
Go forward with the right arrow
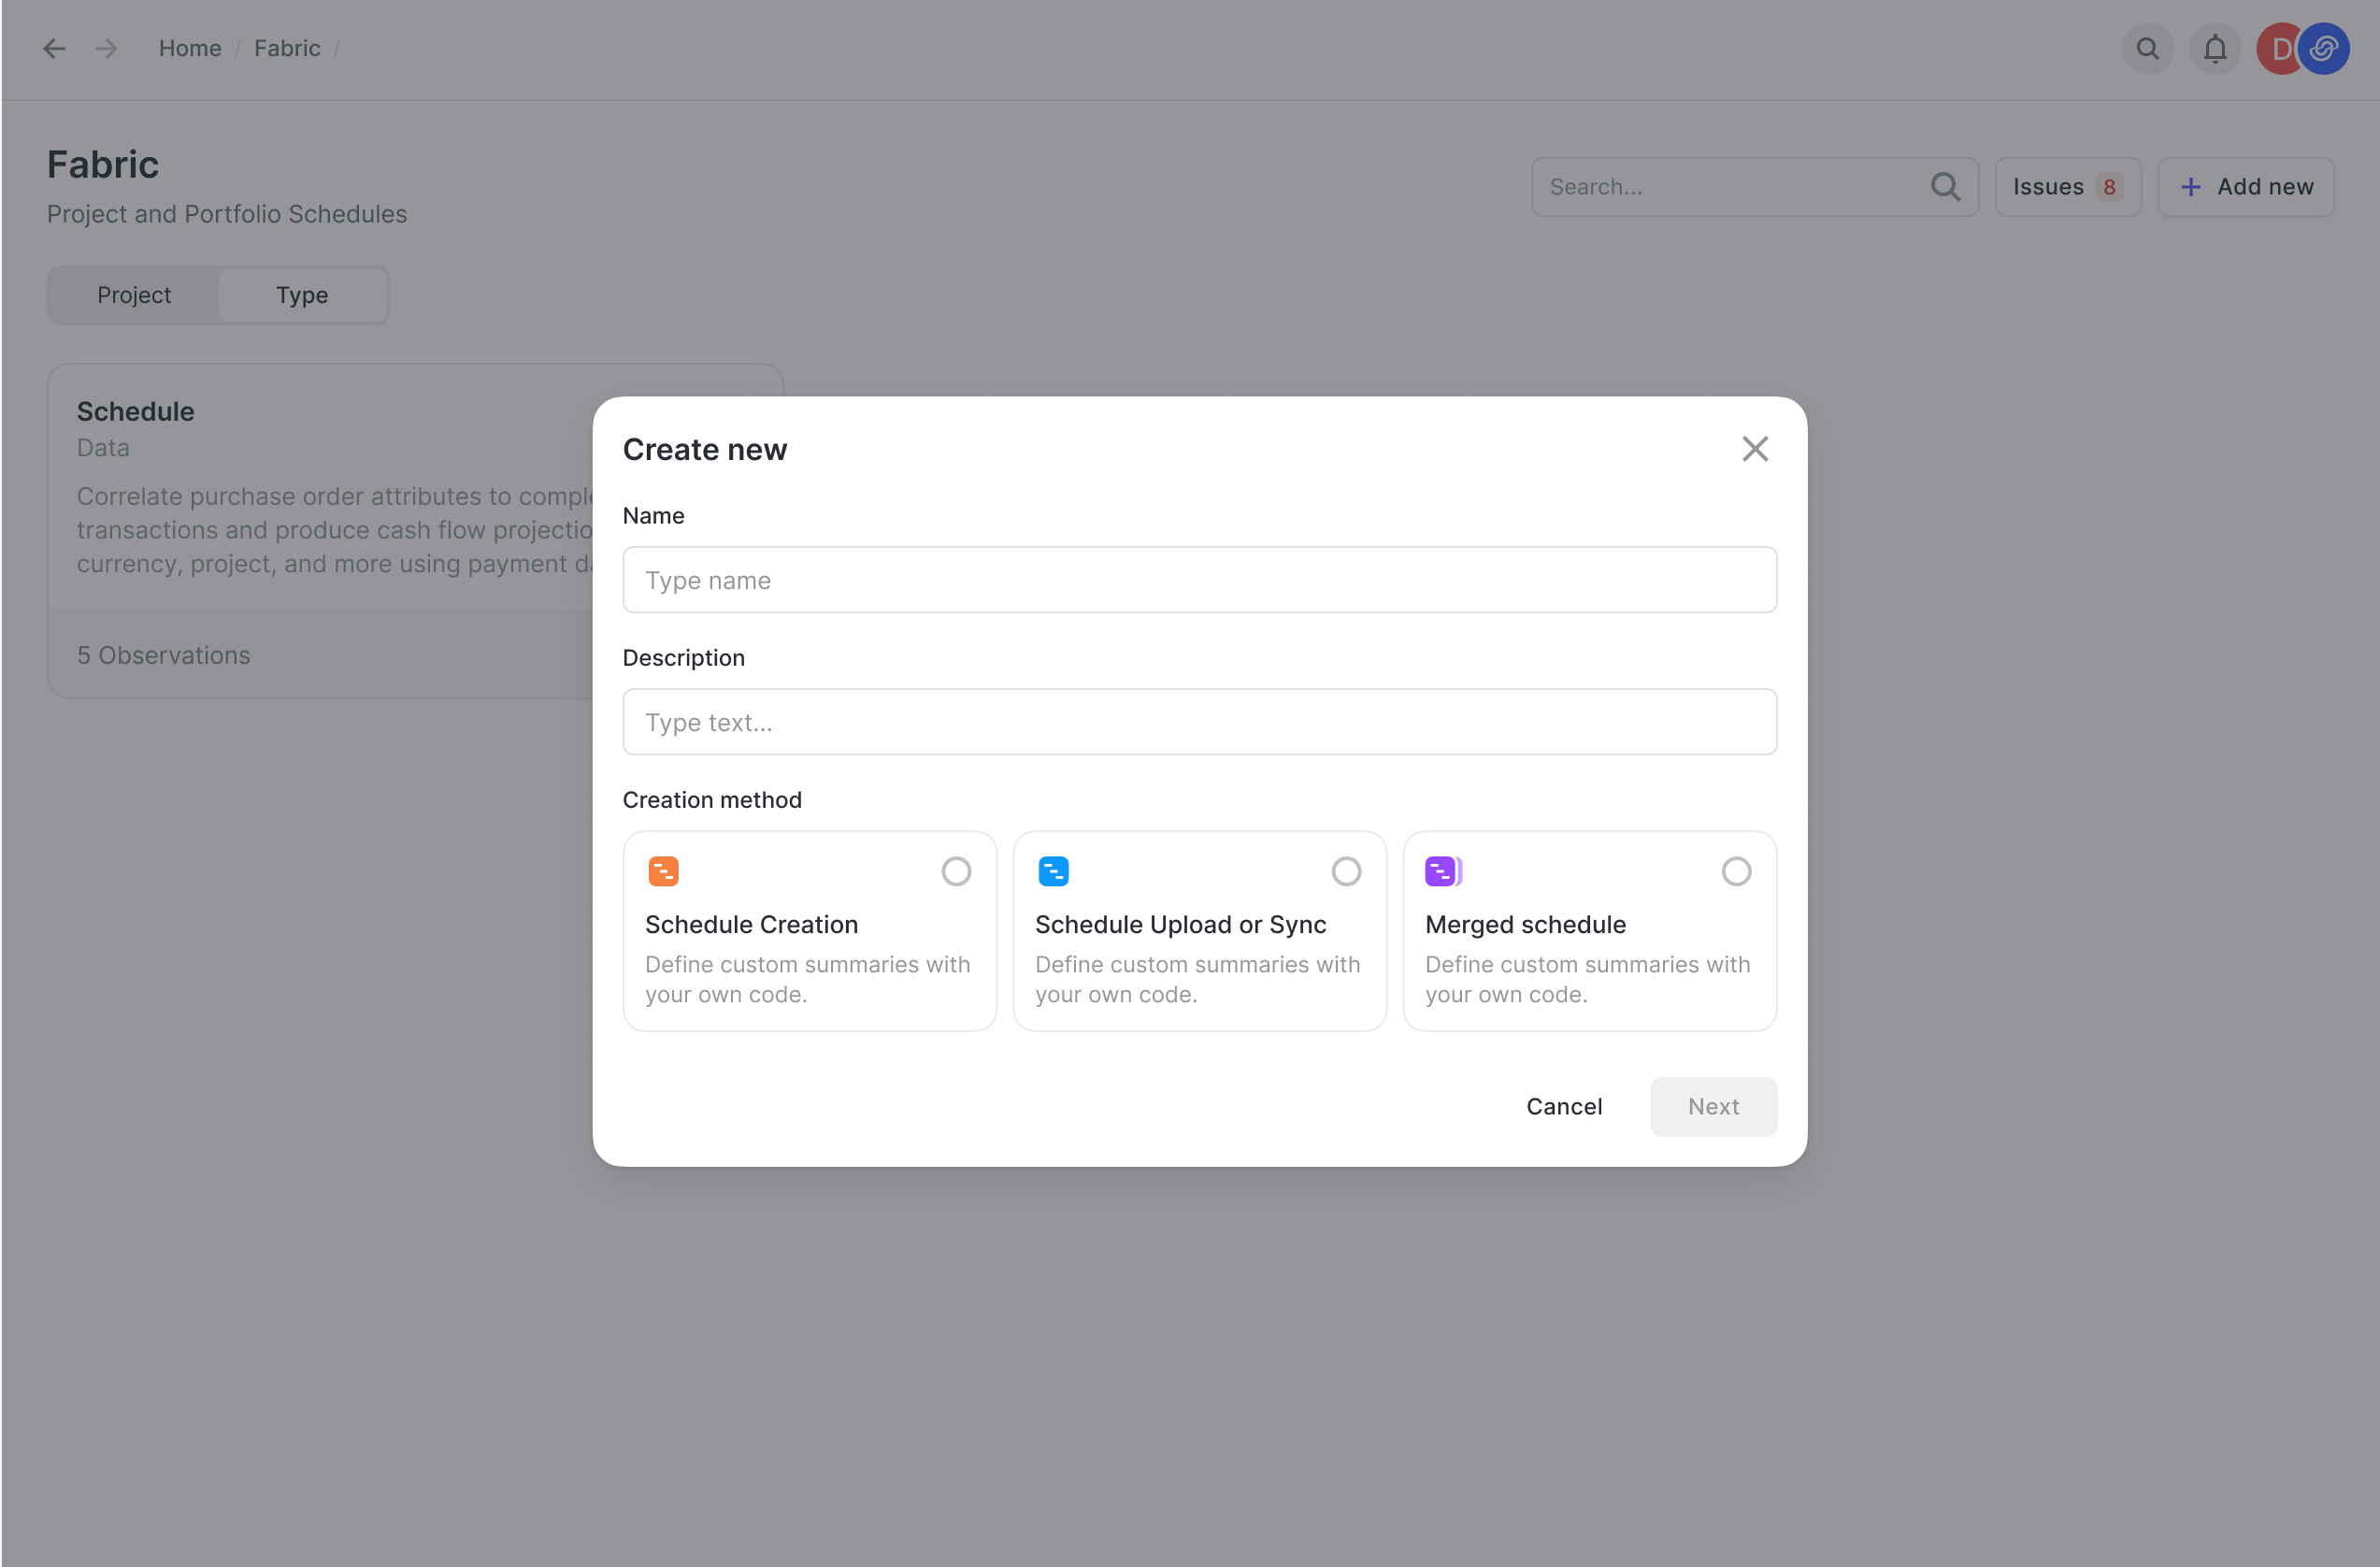coord(106,48)
